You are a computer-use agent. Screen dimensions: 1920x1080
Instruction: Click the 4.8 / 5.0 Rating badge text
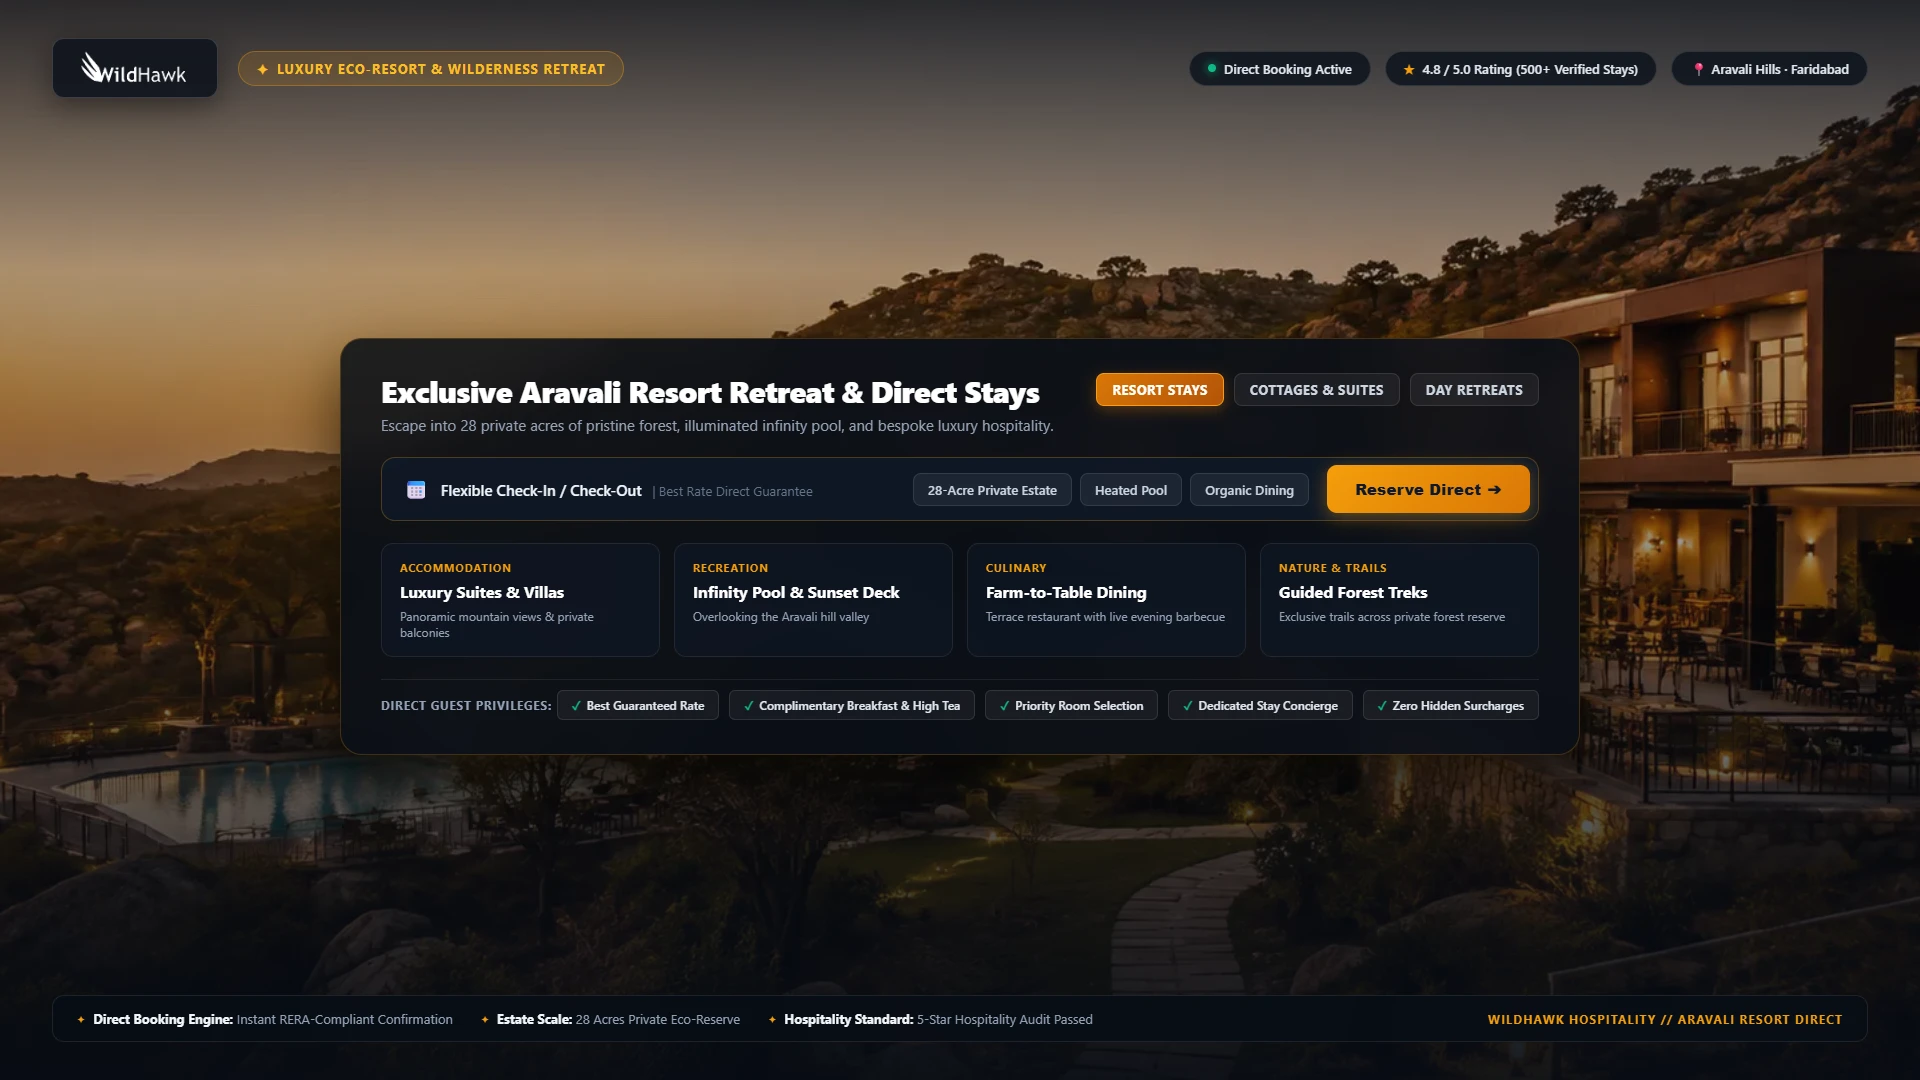pyautogui.click(x=1530, y=69)
